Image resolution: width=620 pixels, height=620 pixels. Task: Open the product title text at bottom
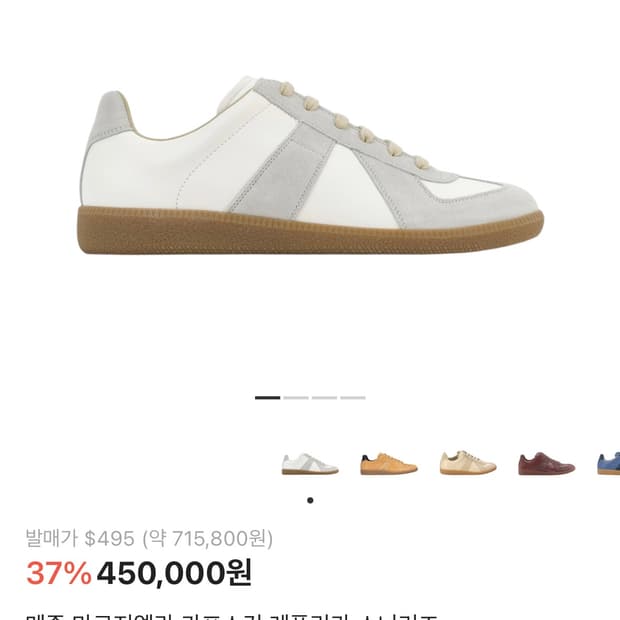[x=233, y=616]
